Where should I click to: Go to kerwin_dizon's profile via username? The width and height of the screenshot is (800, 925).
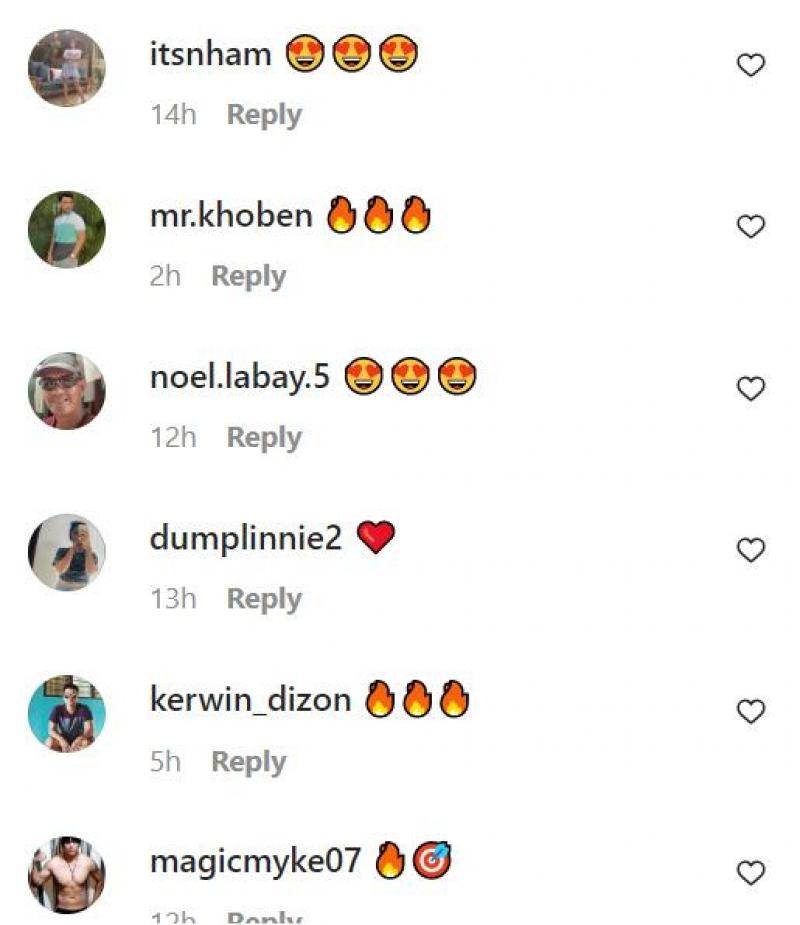click(x=250, y=700)
